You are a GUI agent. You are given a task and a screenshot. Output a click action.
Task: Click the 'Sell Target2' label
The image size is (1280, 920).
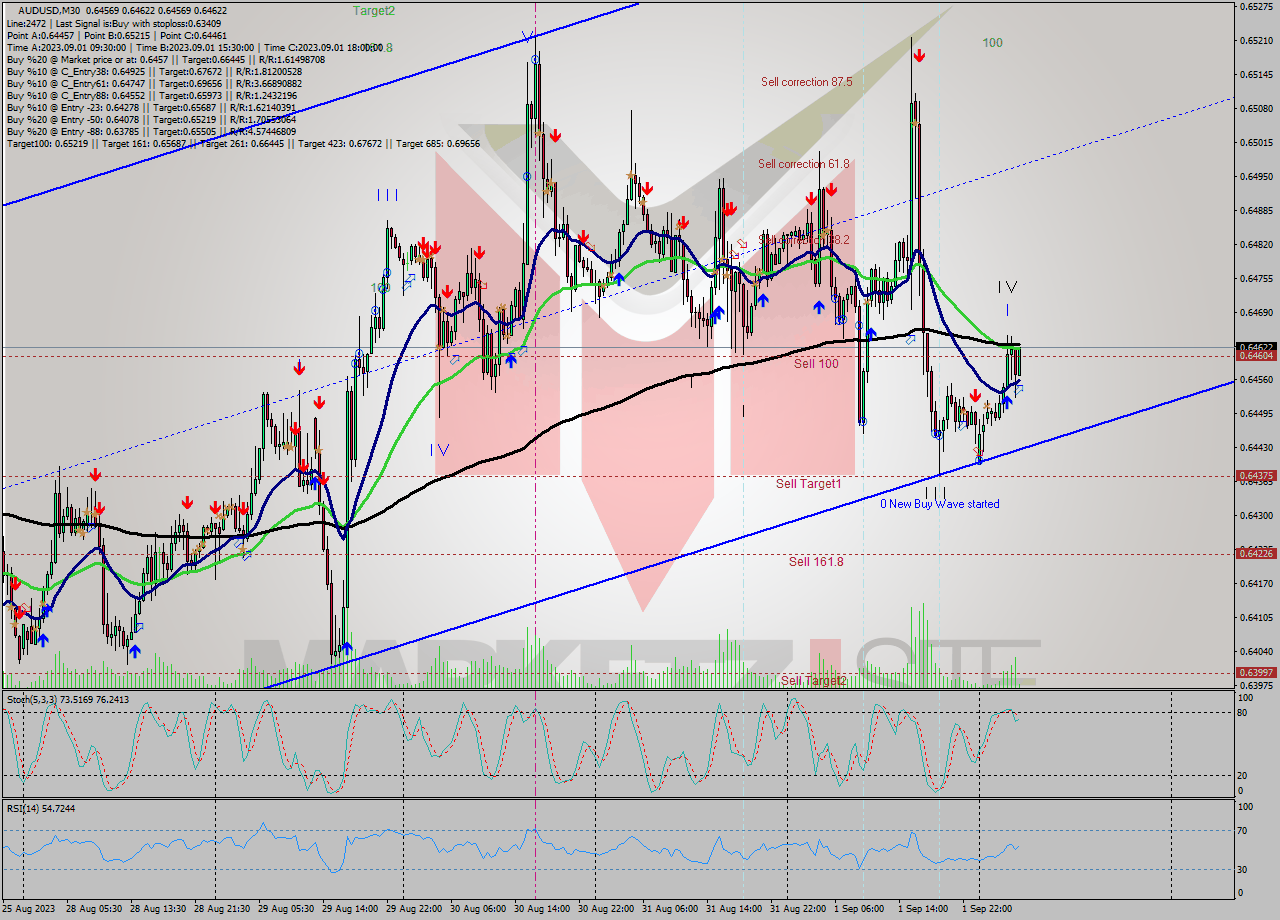click(813, 681)
